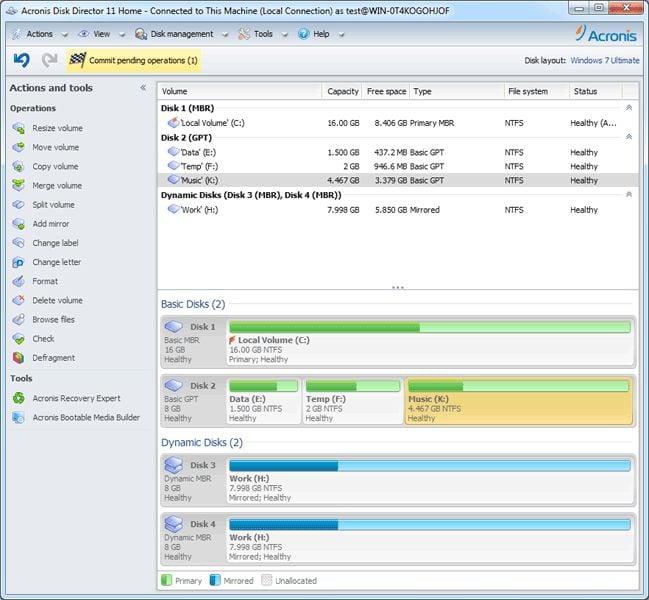Sort by the Capacity column header

[342, 91]
